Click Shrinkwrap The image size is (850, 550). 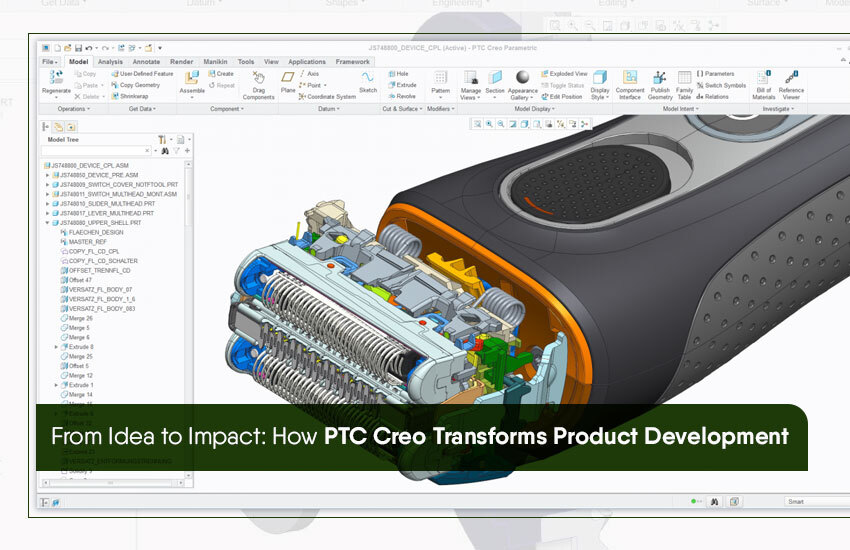click(130, 96)
